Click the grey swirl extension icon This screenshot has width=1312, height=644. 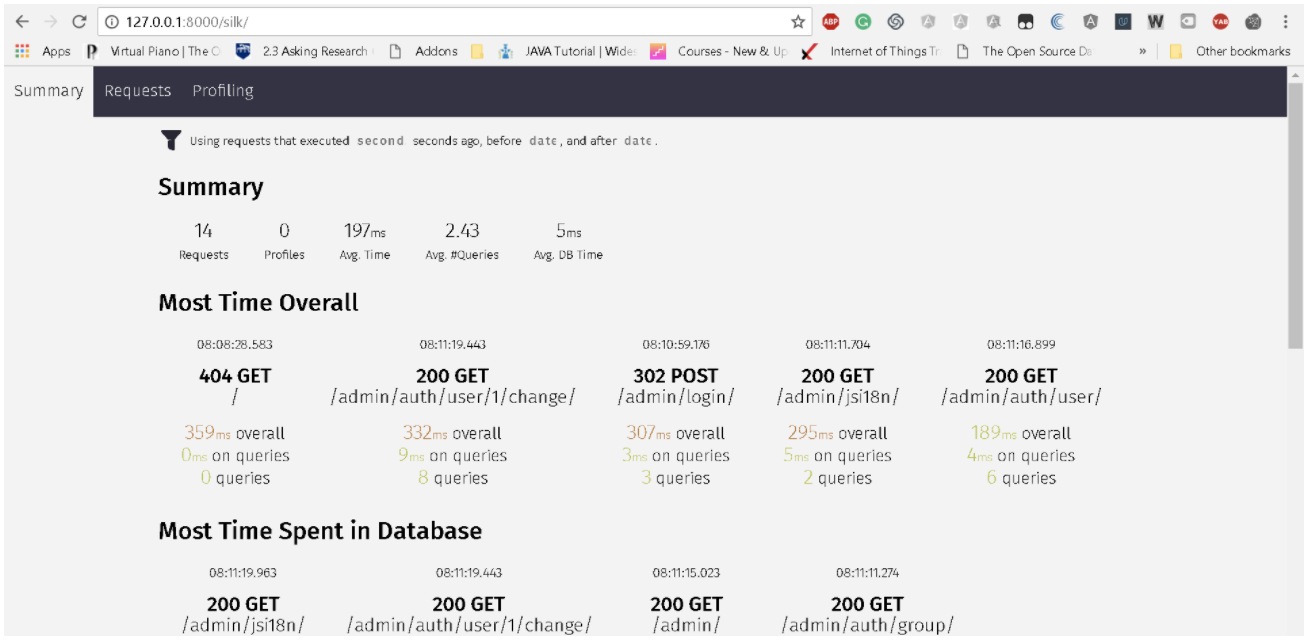coord(896,21)
